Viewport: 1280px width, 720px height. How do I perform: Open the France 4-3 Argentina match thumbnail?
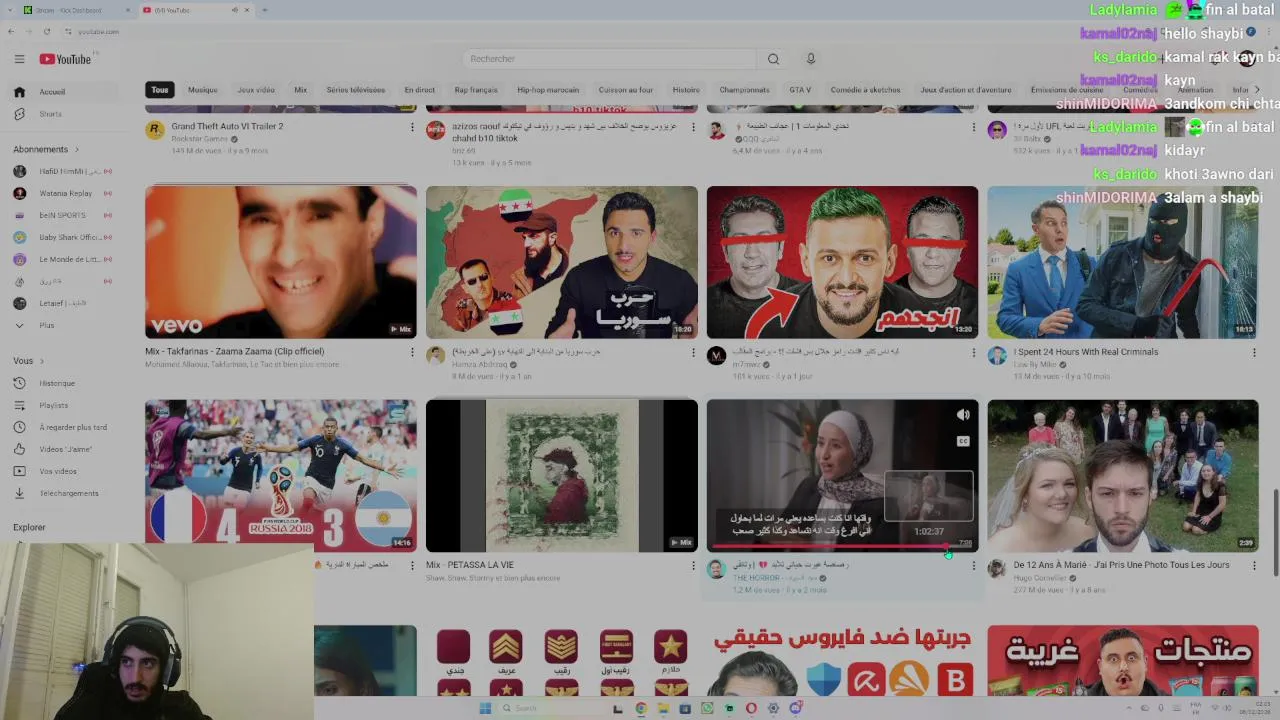tap(281, 476)
